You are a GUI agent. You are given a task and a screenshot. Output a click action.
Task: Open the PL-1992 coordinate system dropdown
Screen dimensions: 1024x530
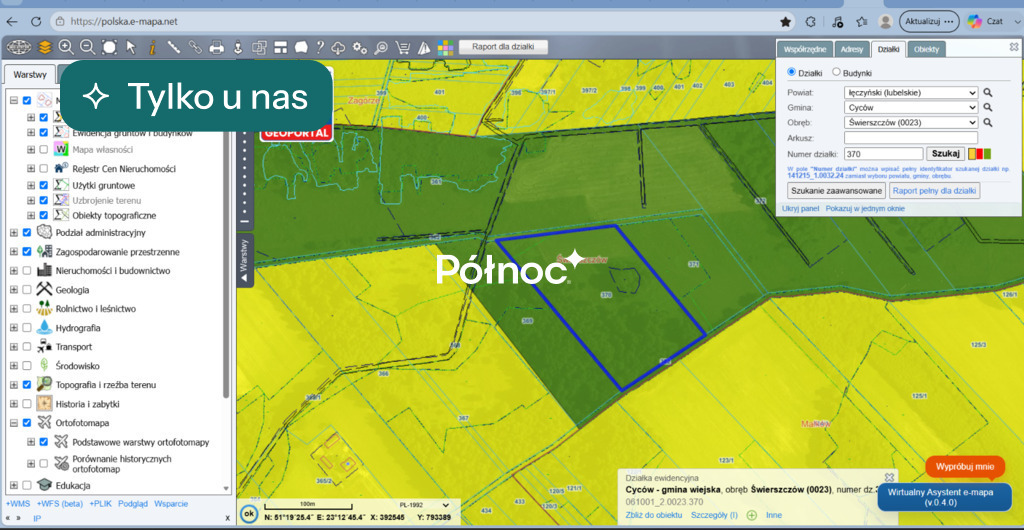[424, 505]
